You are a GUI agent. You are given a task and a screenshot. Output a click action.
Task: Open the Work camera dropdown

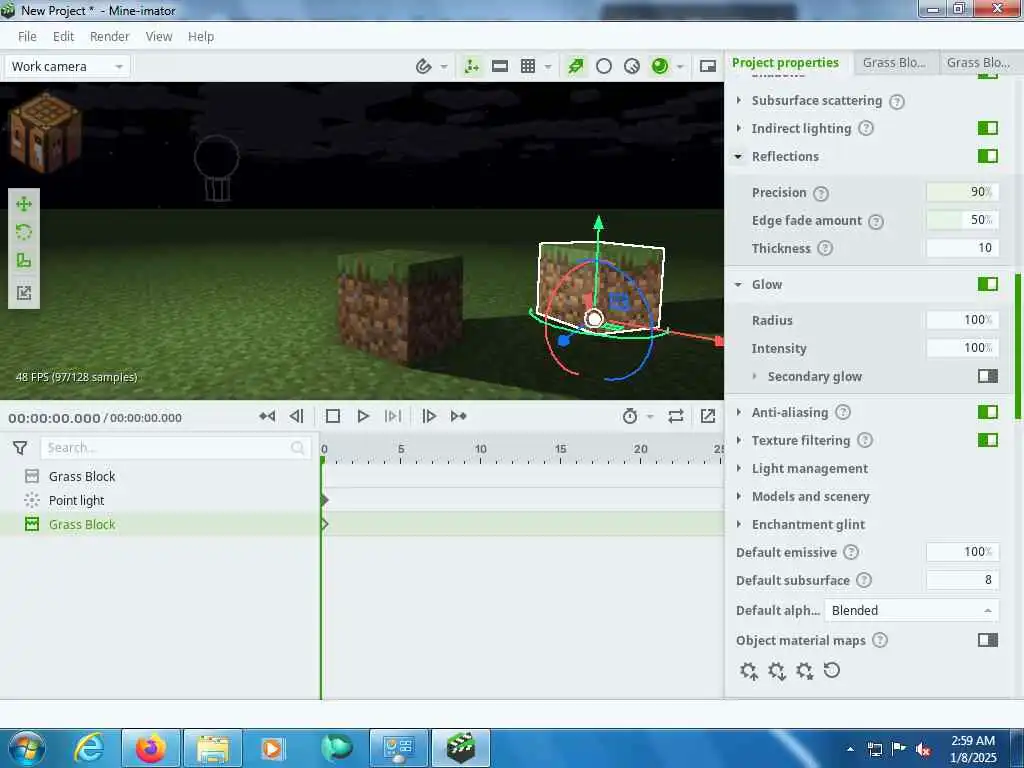pos(67,67)
